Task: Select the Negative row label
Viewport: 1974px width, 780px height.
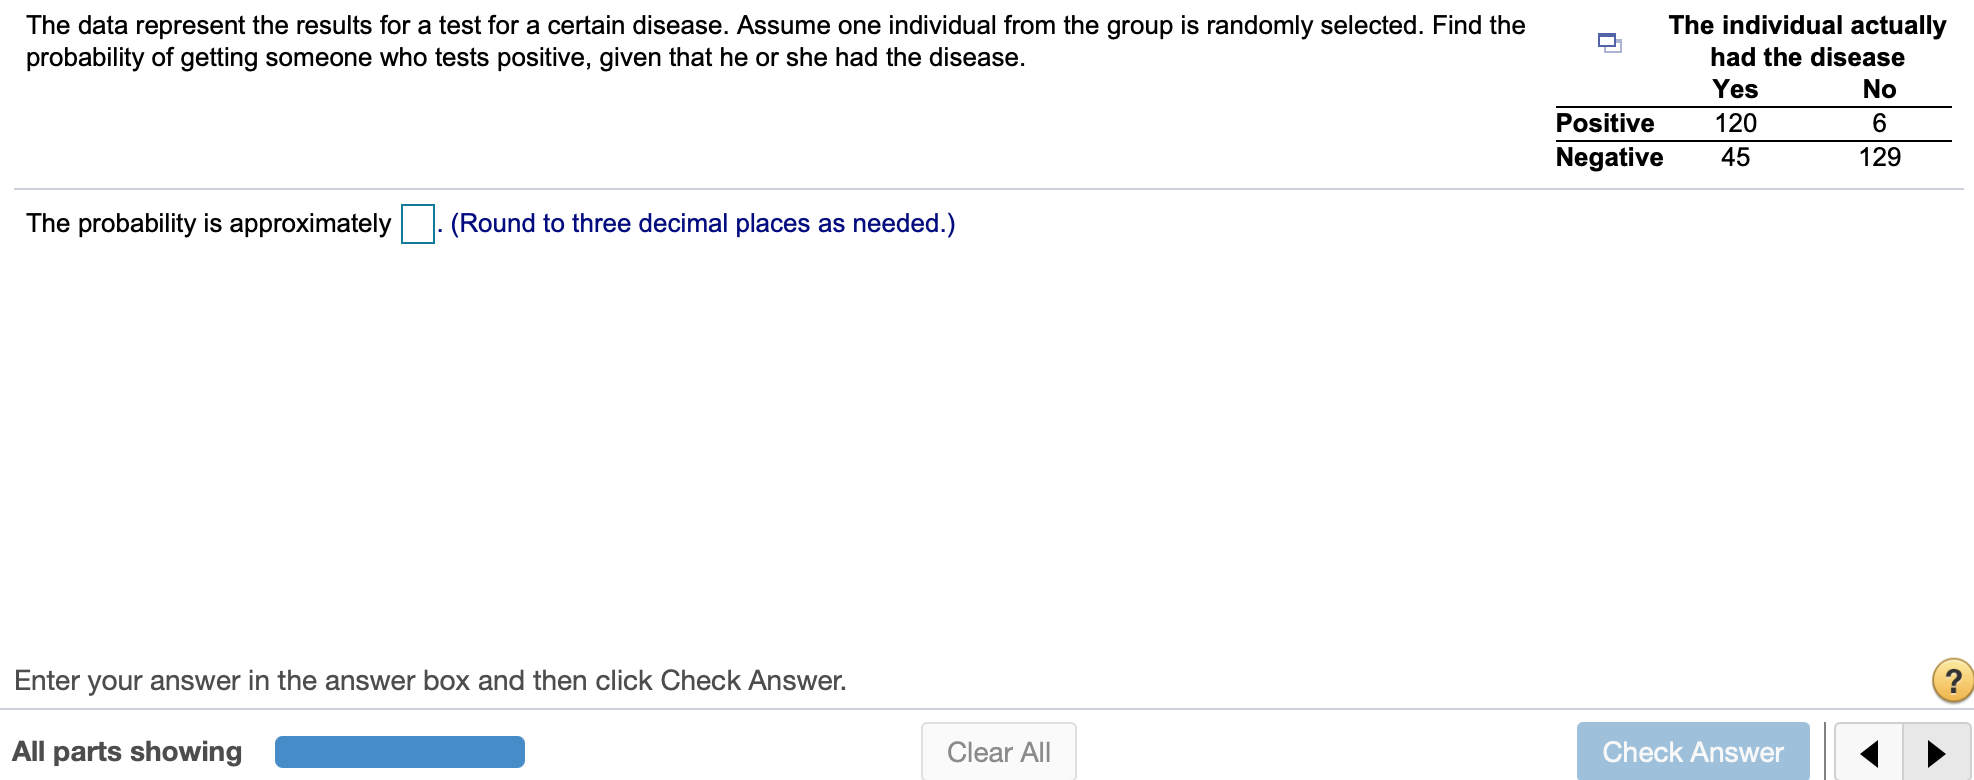Action: click(x=1609, y=157)
